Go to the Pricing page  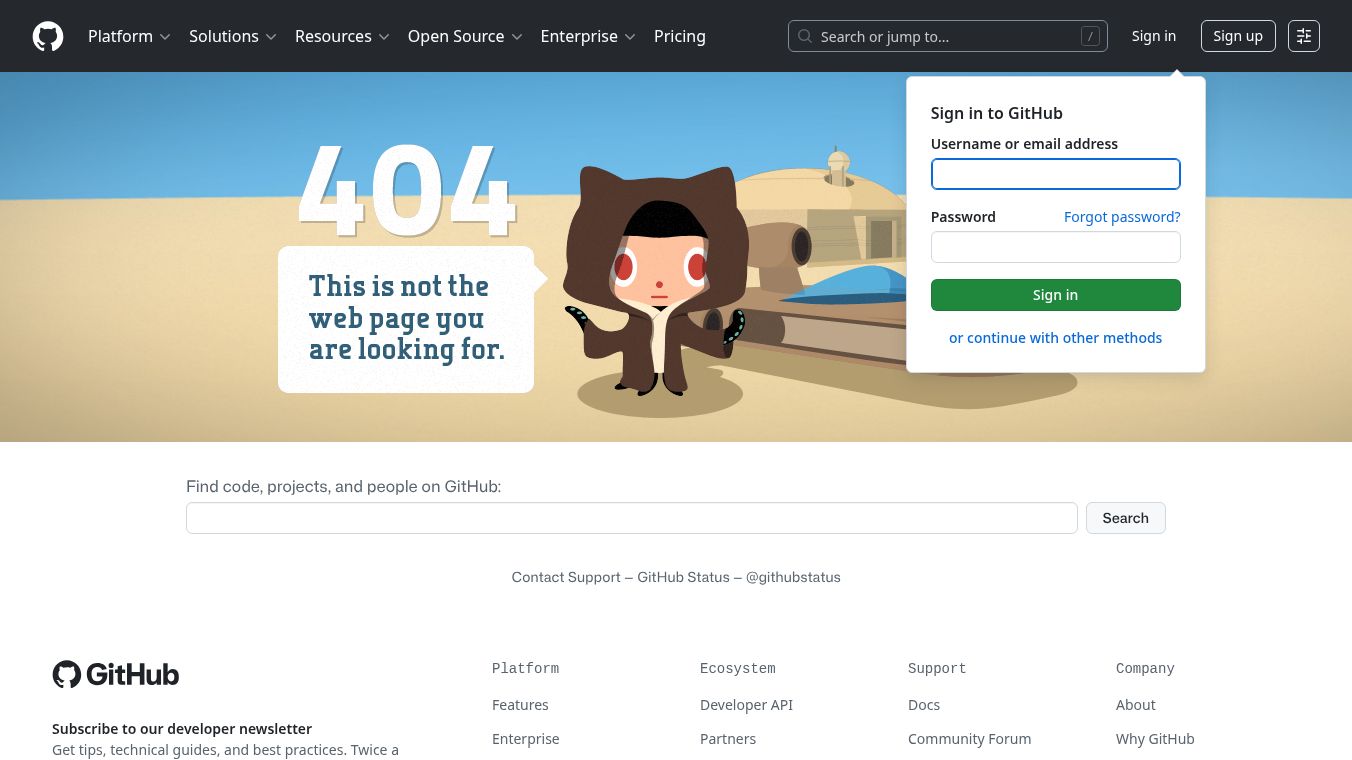click(680, 36)
